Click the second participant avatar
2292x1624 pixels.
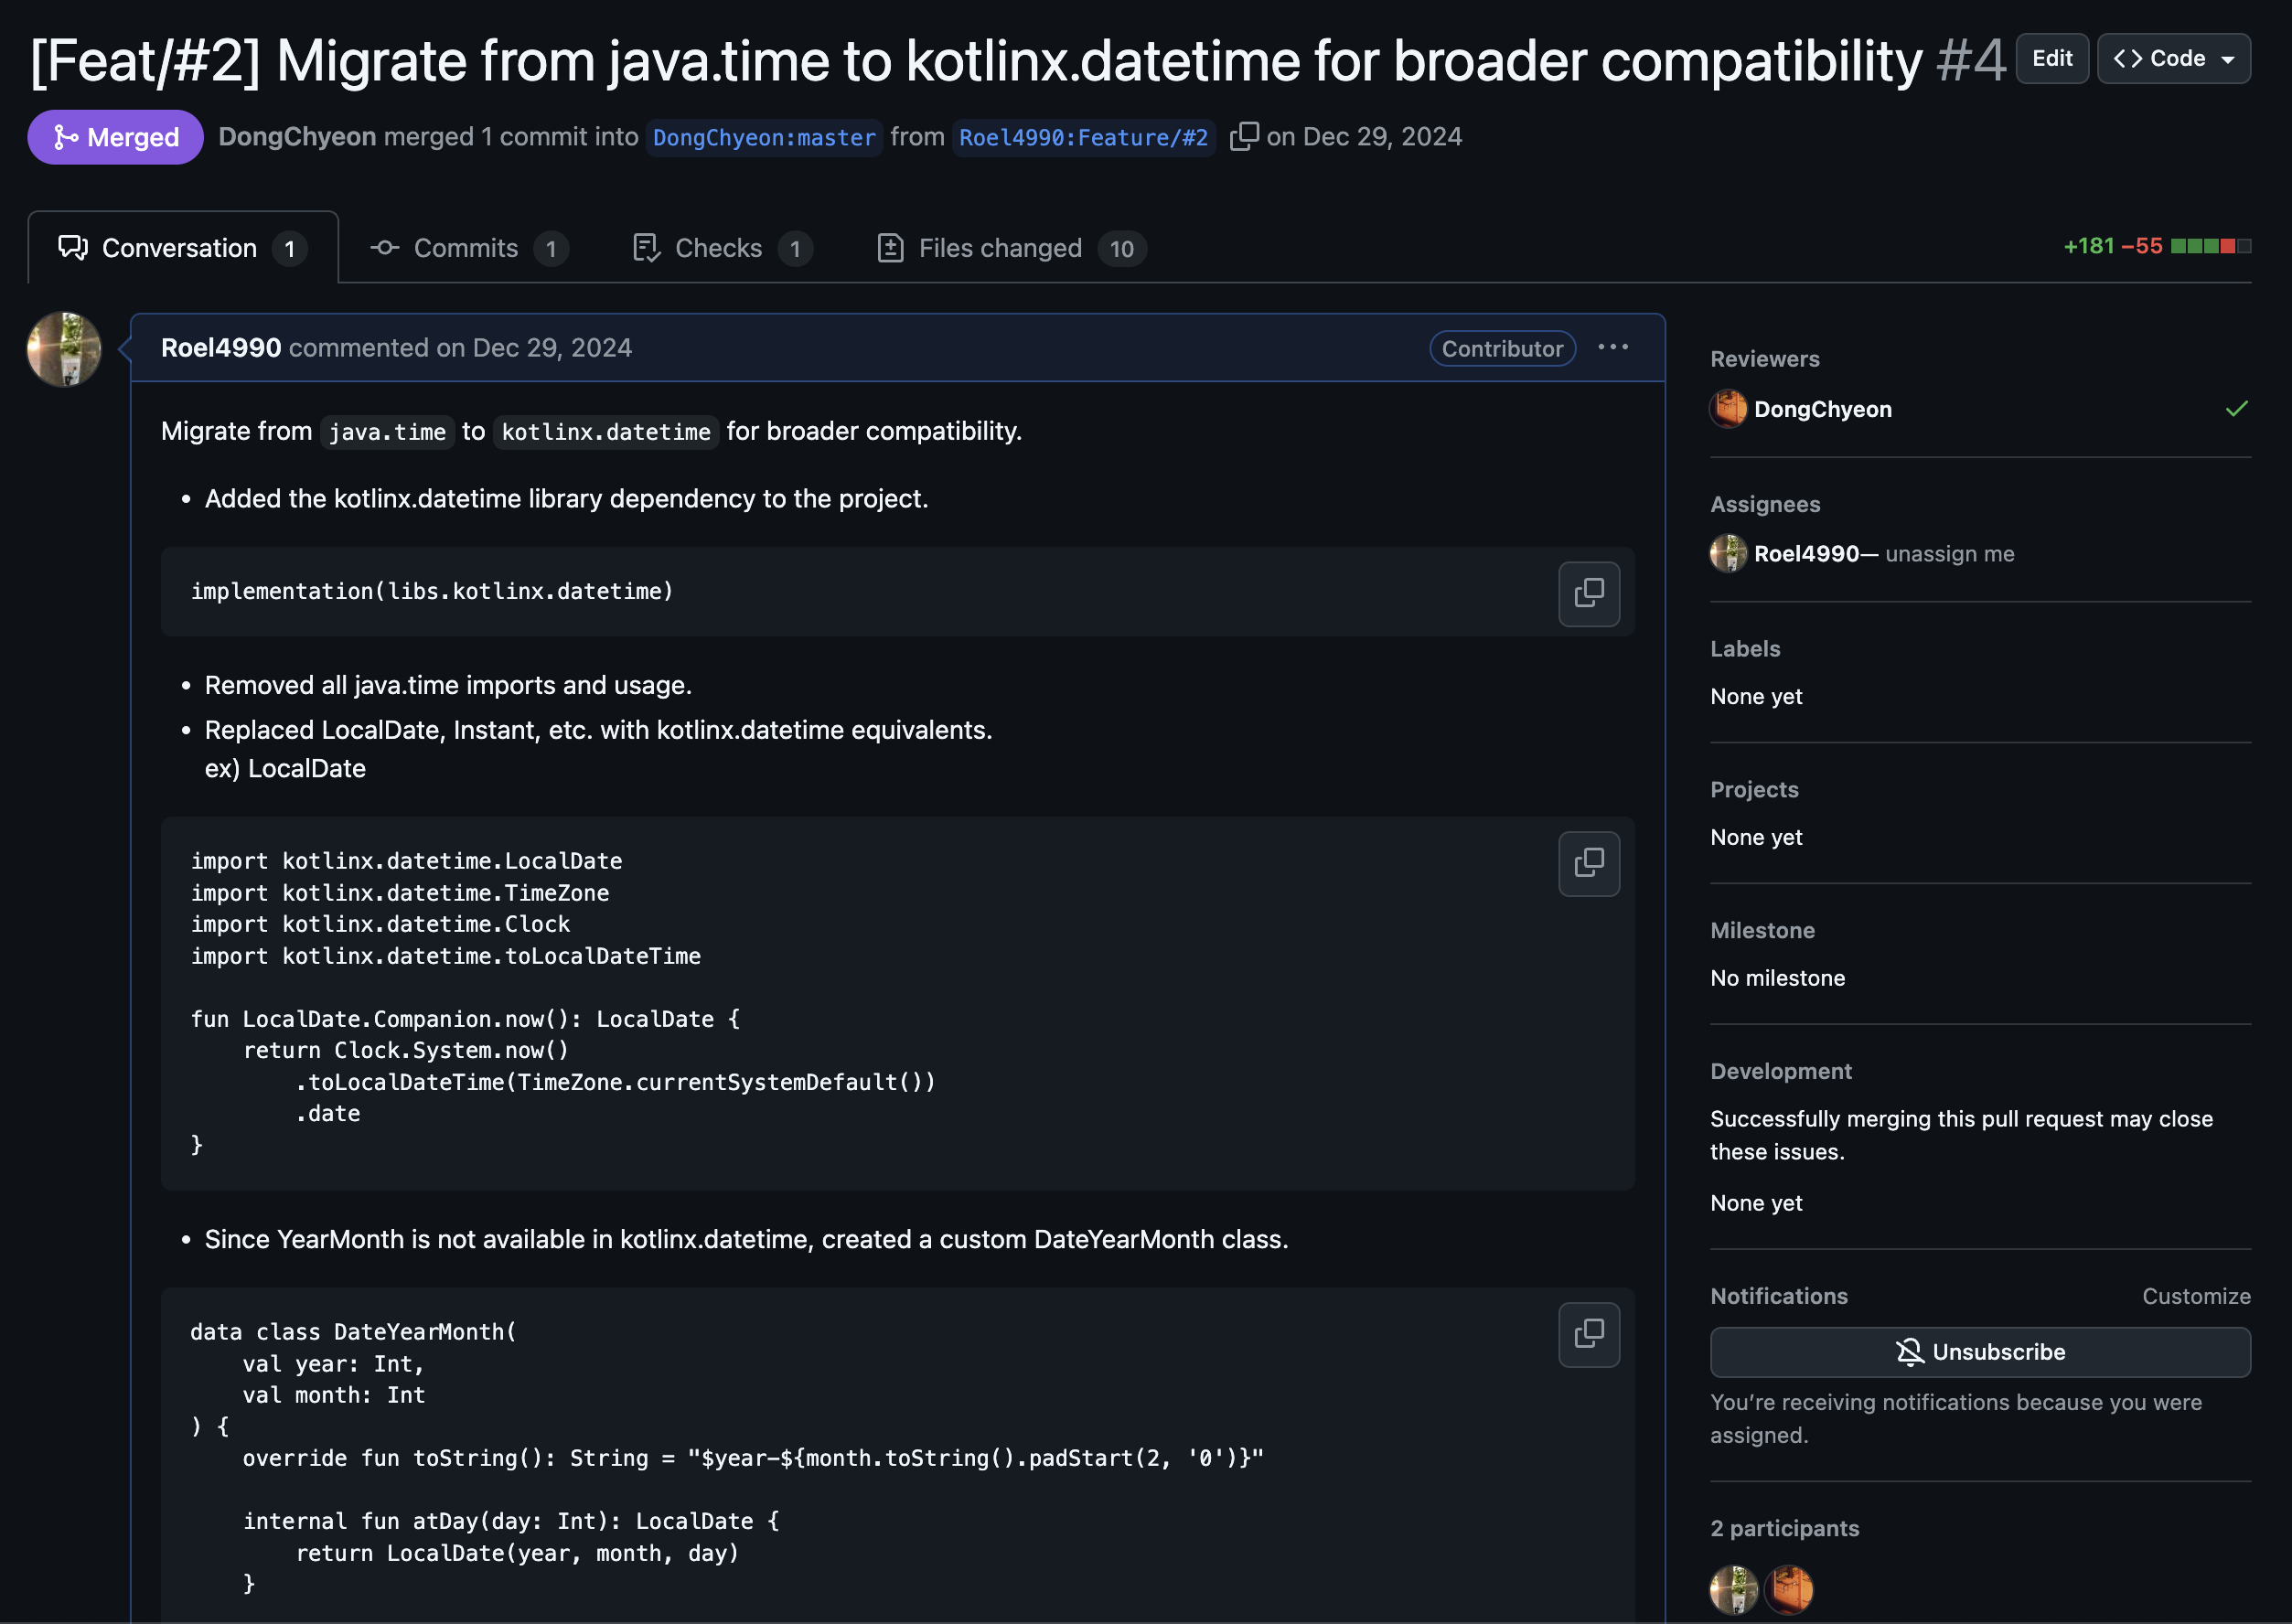pyautogui.click(x=1788, y=1588)
